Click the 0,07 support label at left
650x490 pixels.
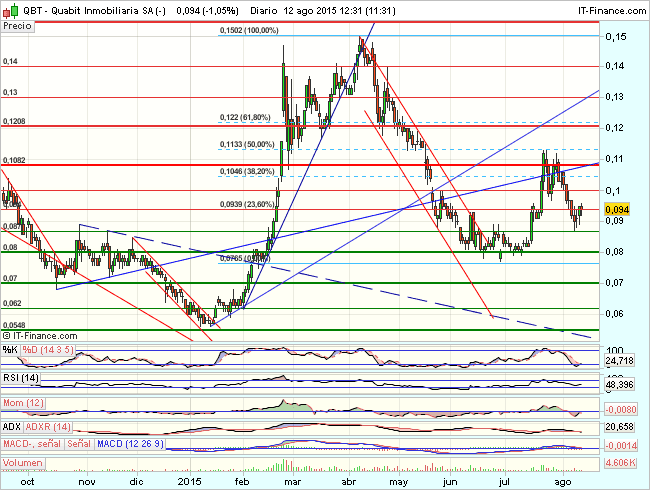pyautogui.click(x=10, y=278)
